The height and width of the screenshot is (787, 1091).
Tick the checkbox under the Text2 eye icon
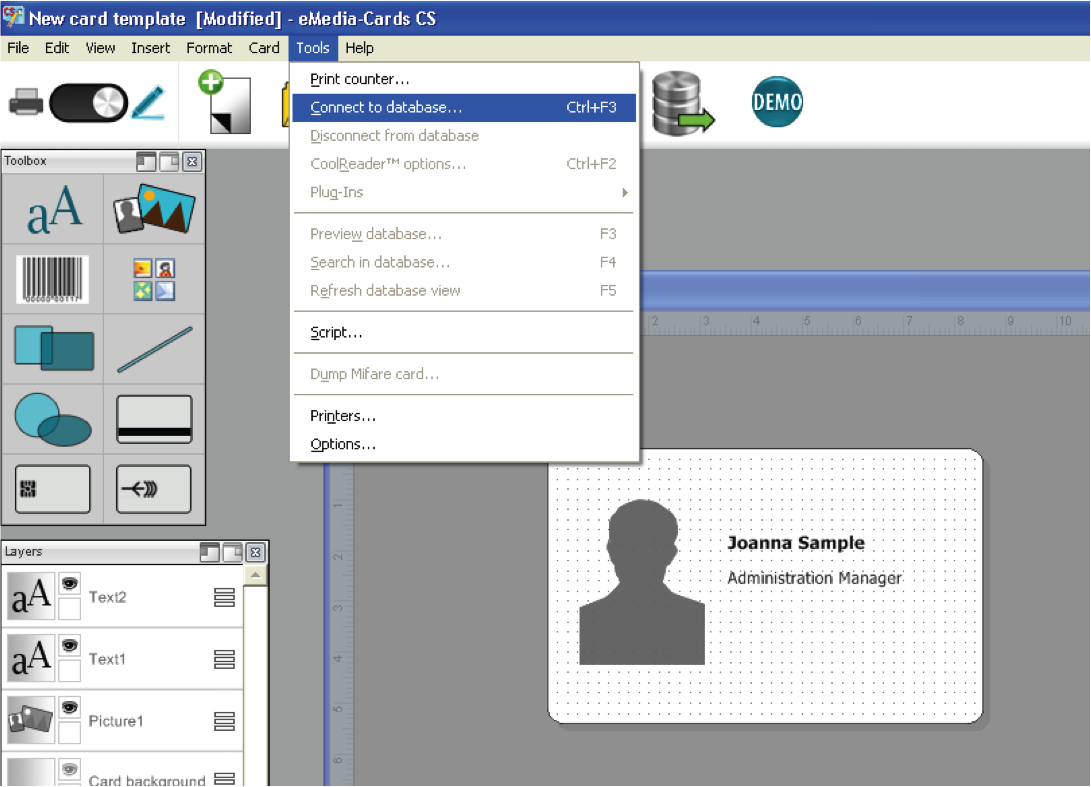pos(69,608)
